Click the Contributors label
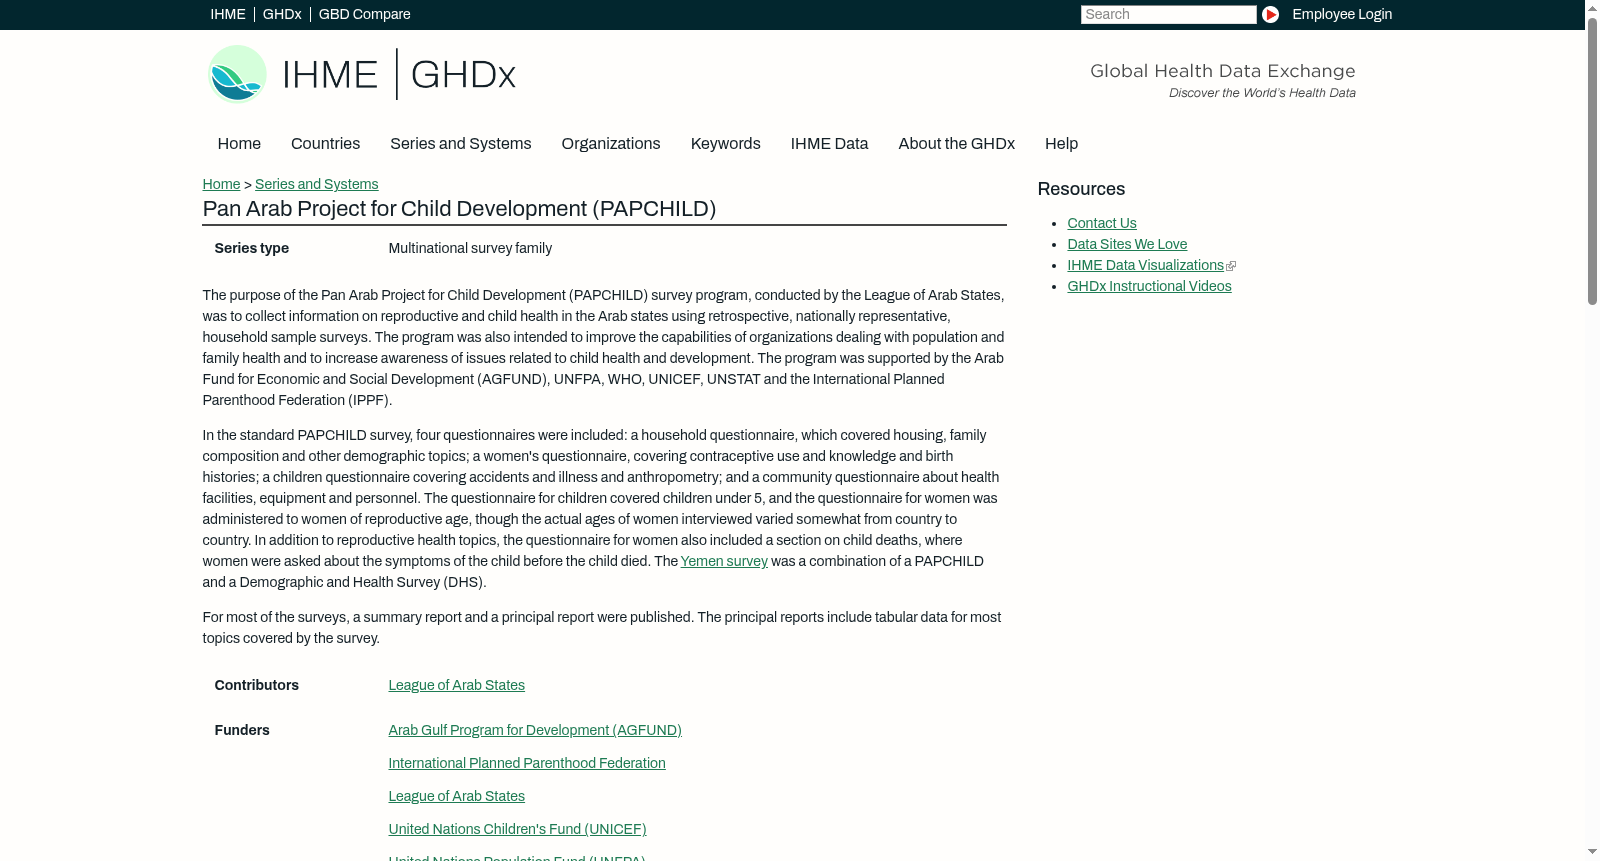 [256, 685]
